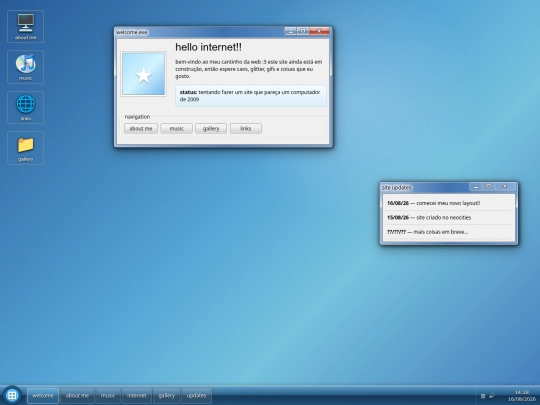540x405 pixels.
Task: Click the 'bem-vindo ao meu cantinho' paragraph
Action: point(249,69)
